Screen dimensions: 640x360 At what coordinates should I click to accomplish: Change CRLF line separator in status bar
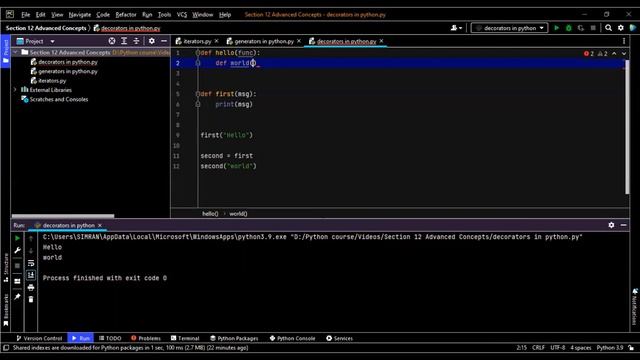point(538,348)
